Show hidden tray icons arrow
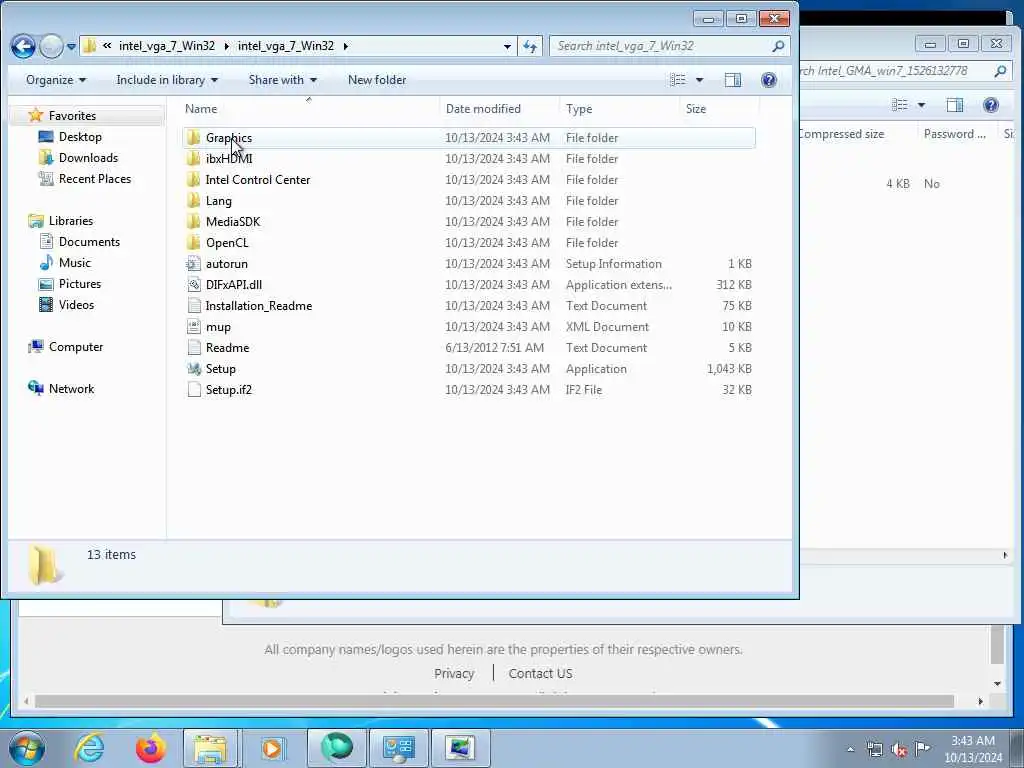 850,750
